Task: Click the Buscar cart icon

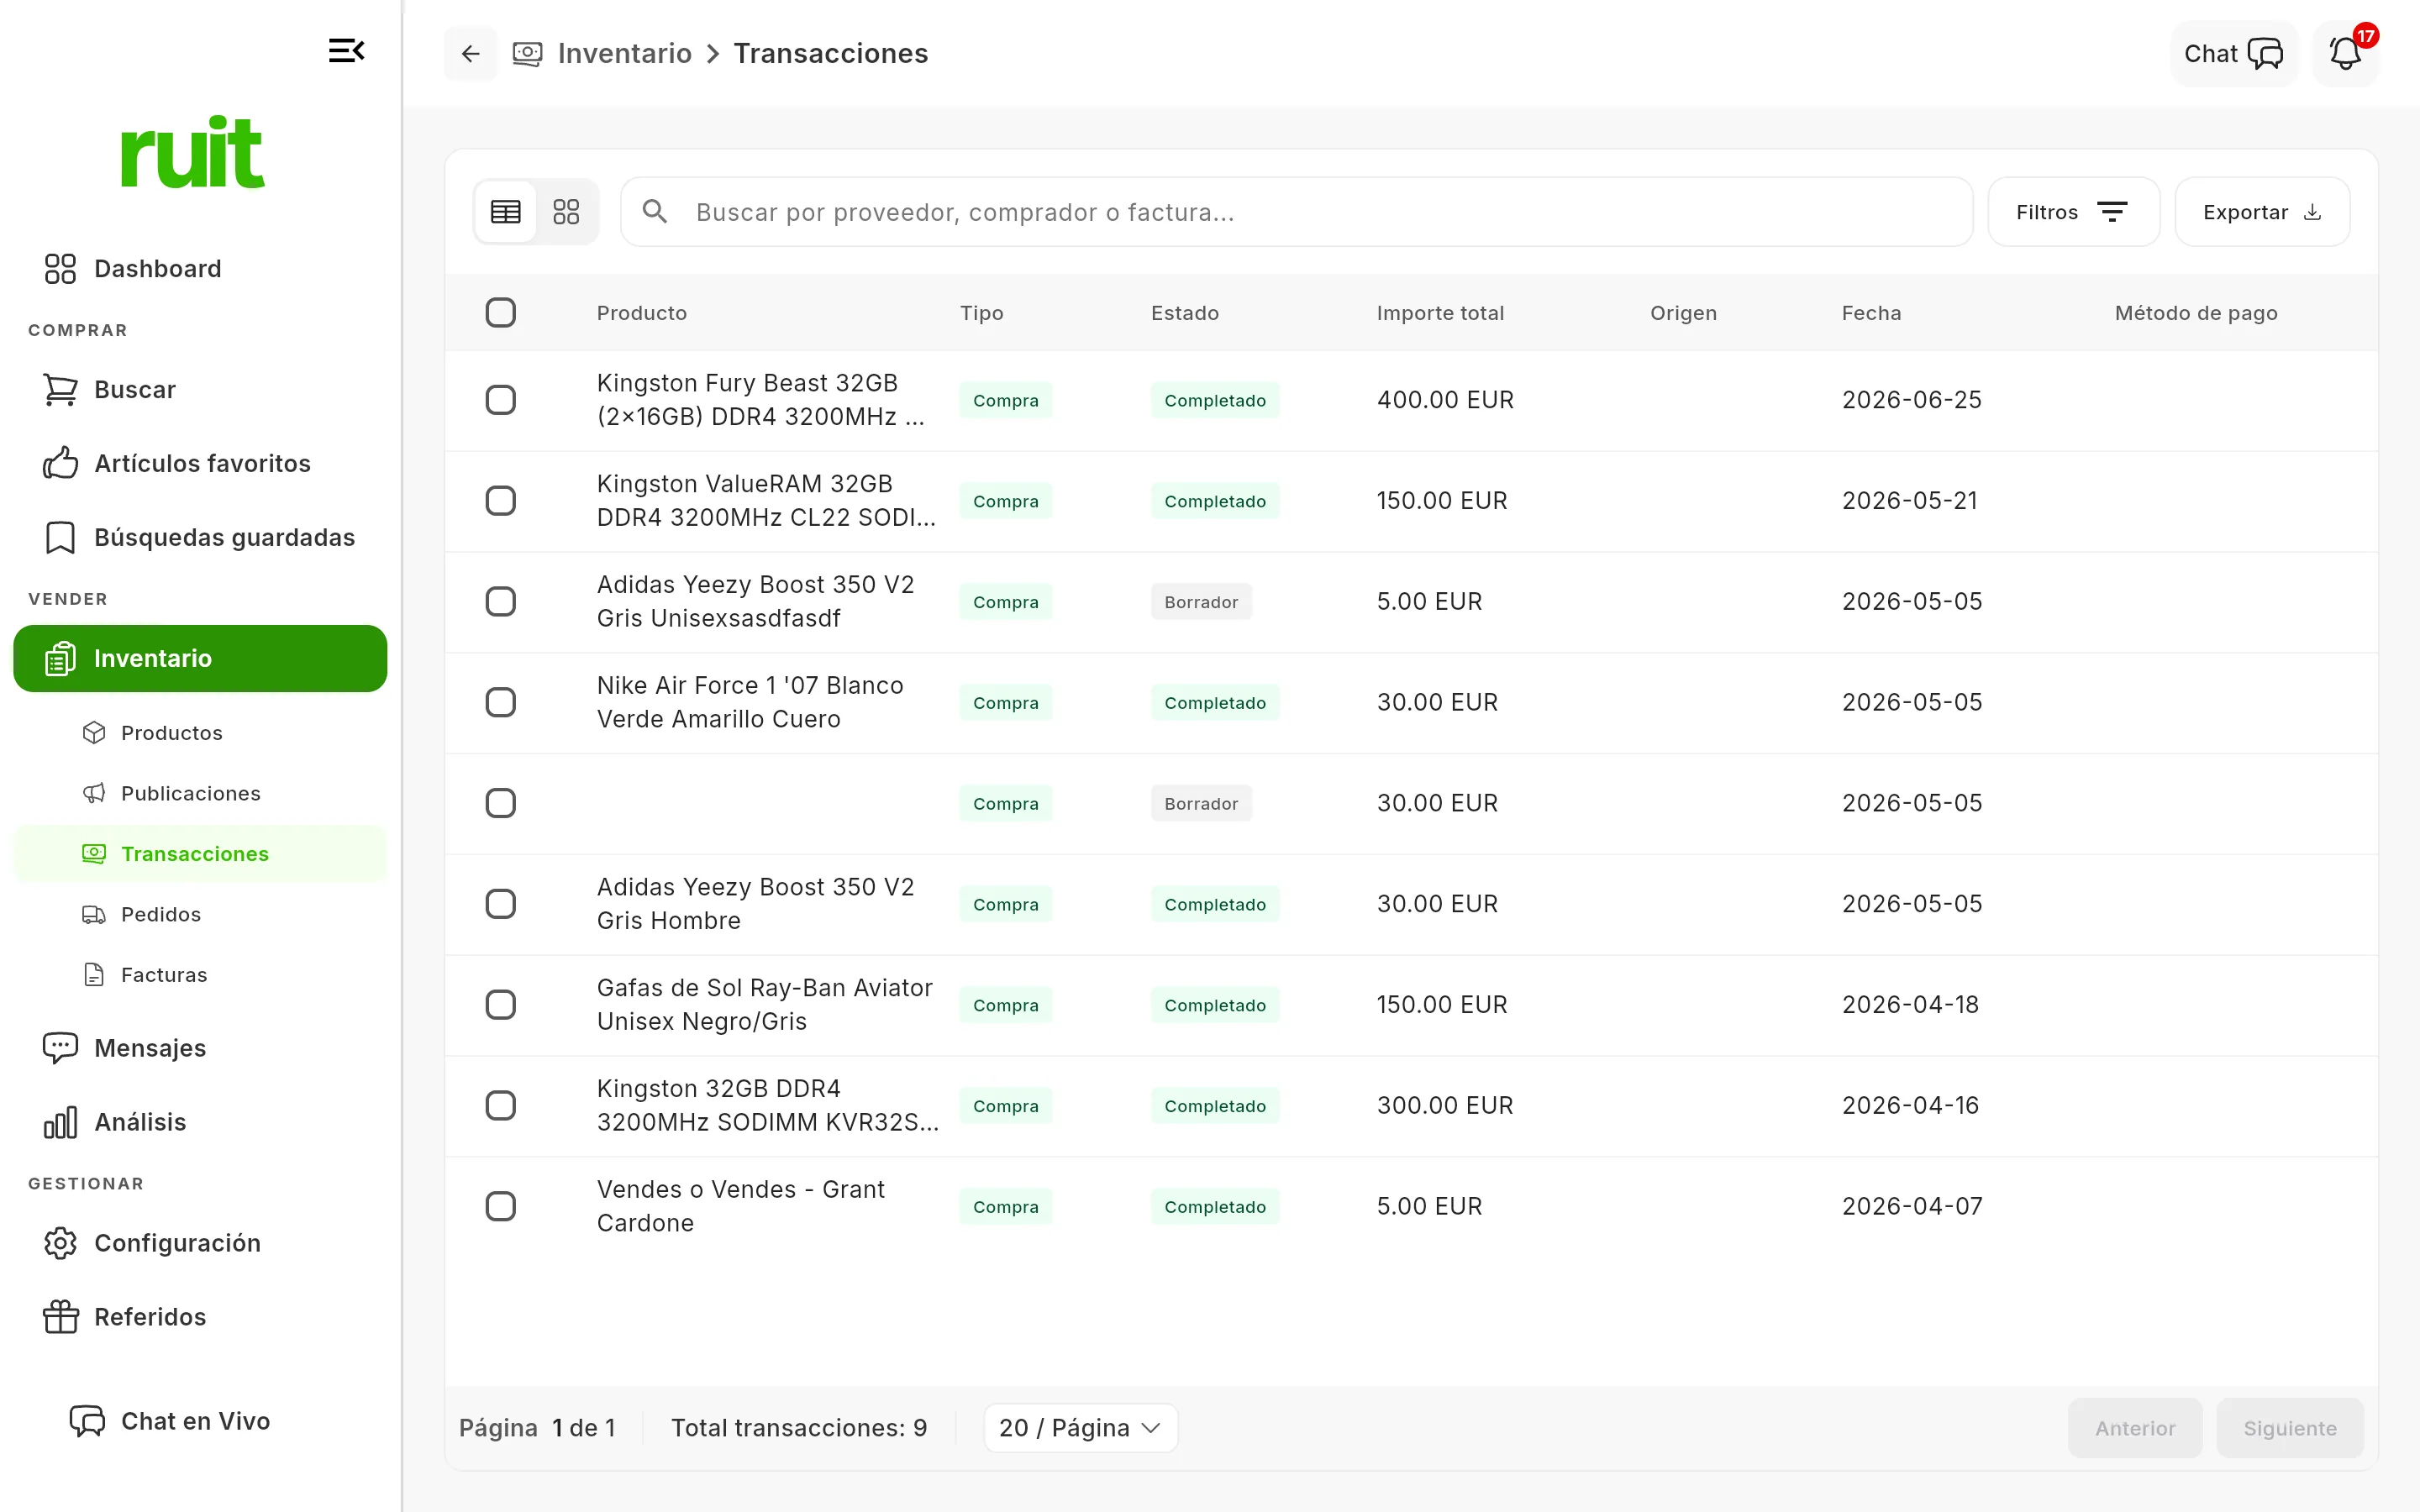Action: (60, 390)
